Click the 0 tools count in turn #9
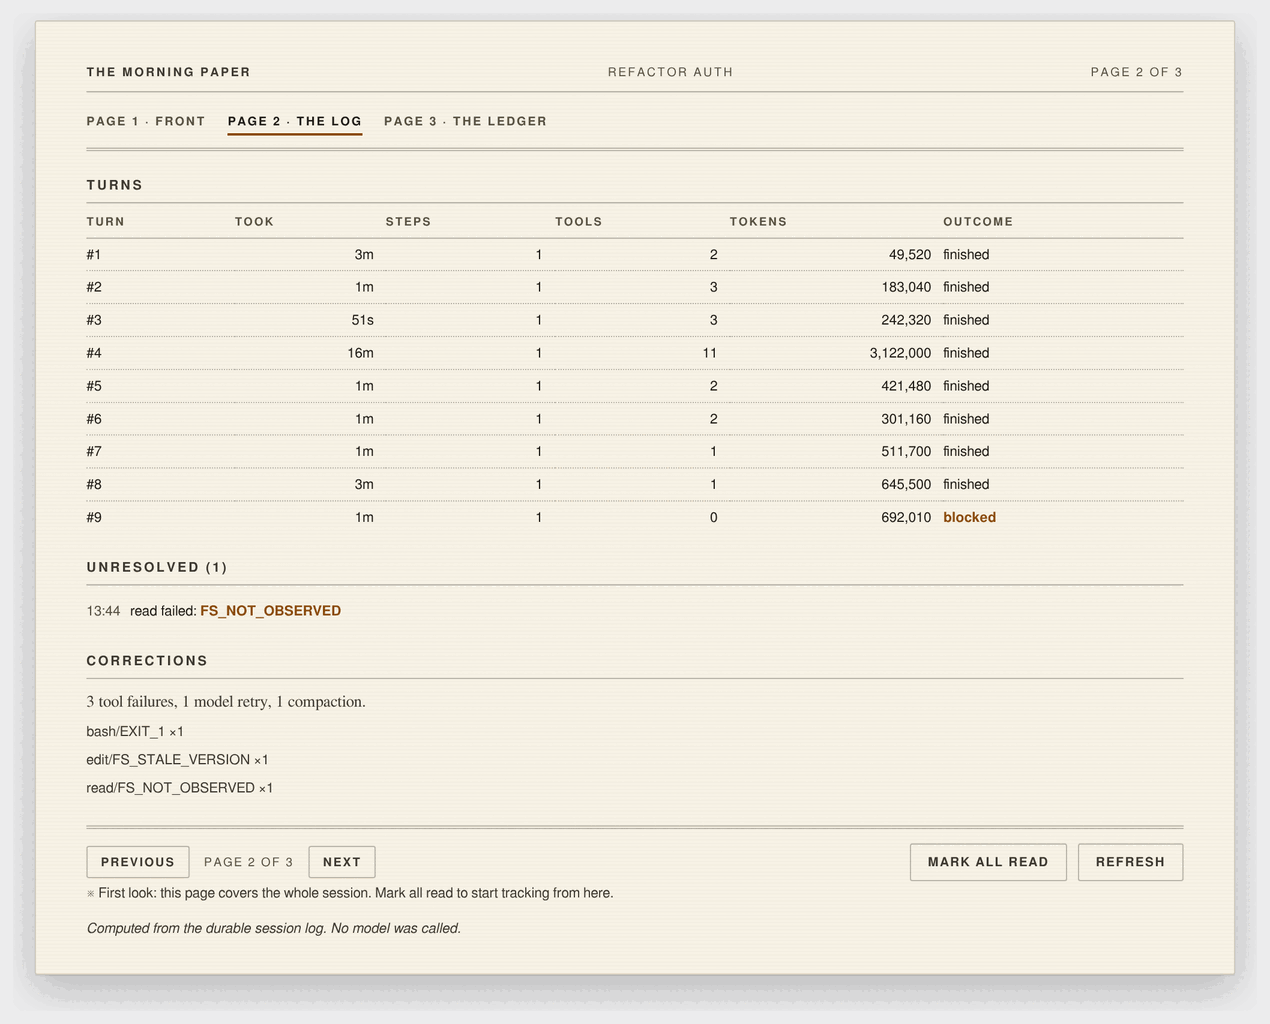Viewport: 1270px width, 1024px height. (713, 517)
